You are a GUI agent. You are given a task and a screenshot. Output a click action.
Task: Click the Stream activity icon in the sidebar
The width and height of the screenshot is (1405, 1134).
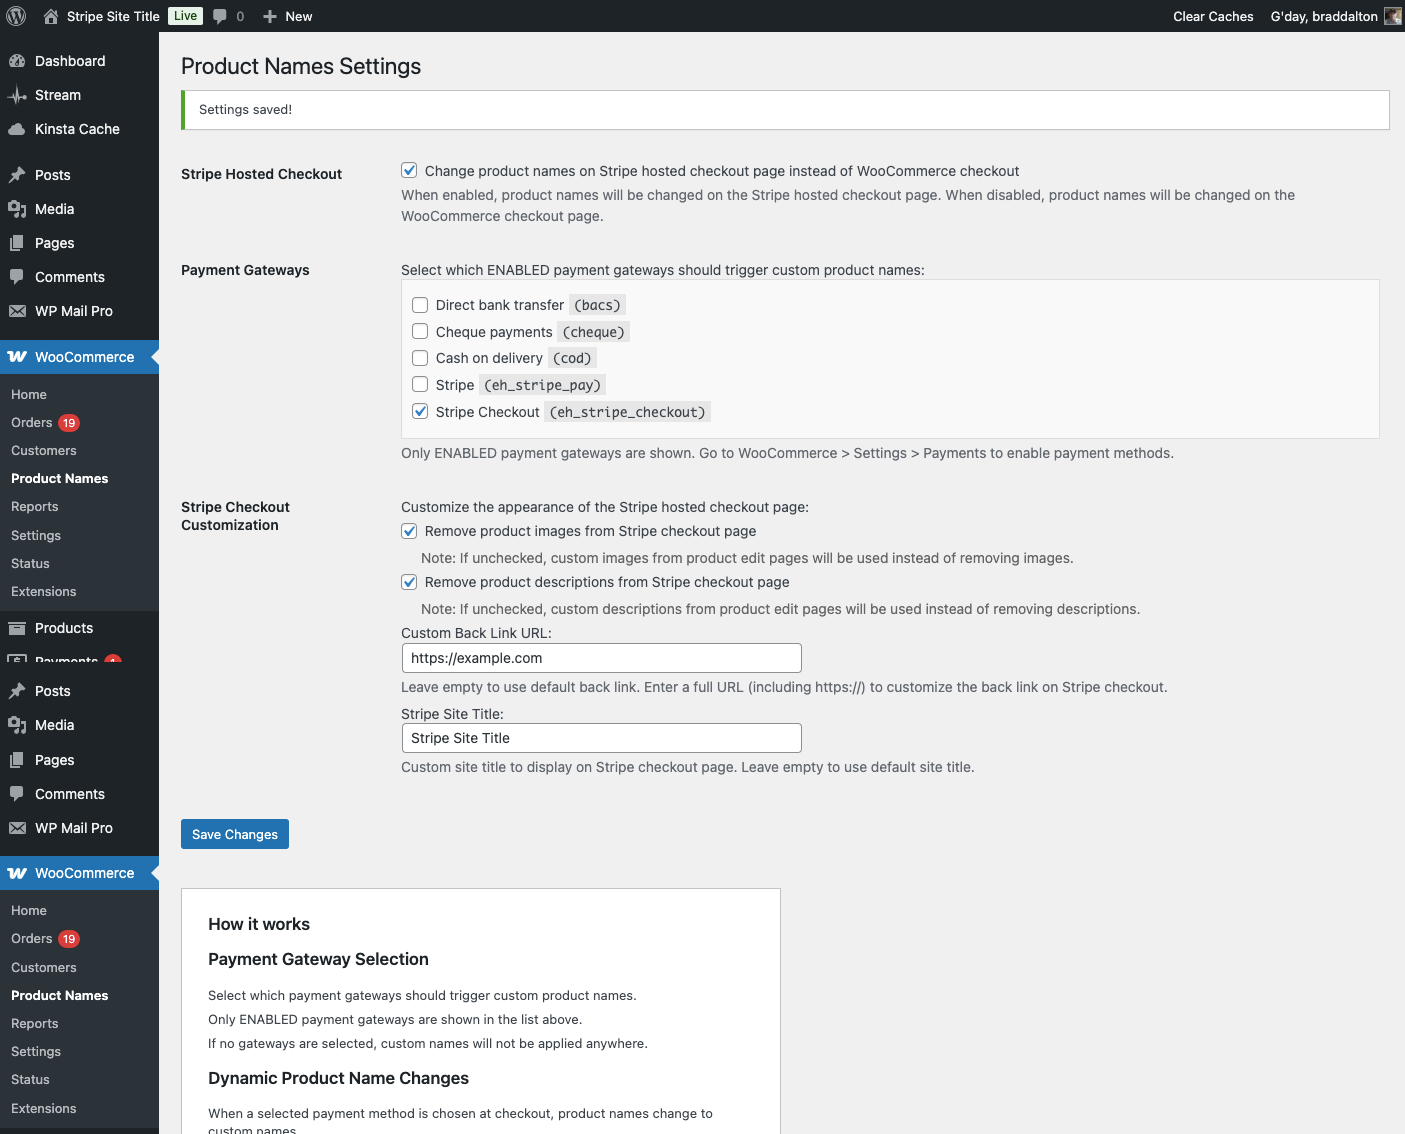(x=17, y=95)
